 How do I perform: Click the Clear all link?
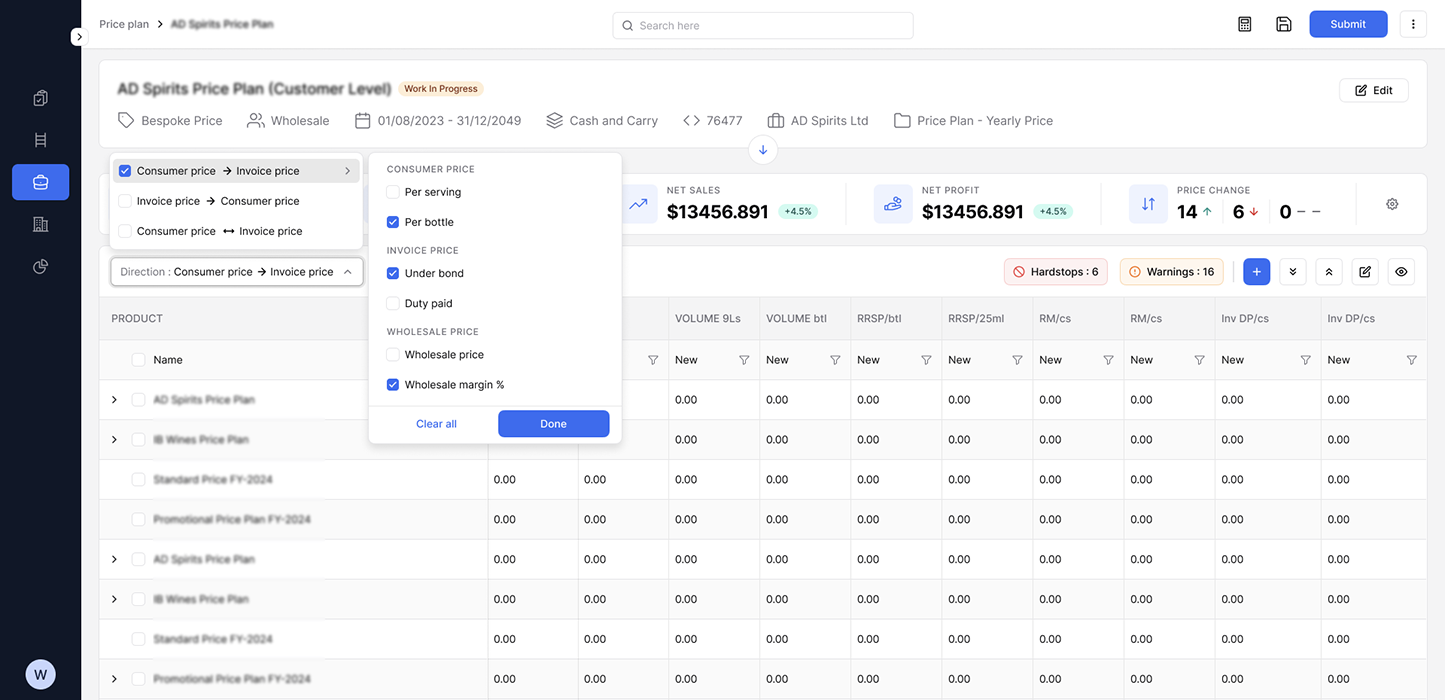pyautogui.click(x=436, y=424)
